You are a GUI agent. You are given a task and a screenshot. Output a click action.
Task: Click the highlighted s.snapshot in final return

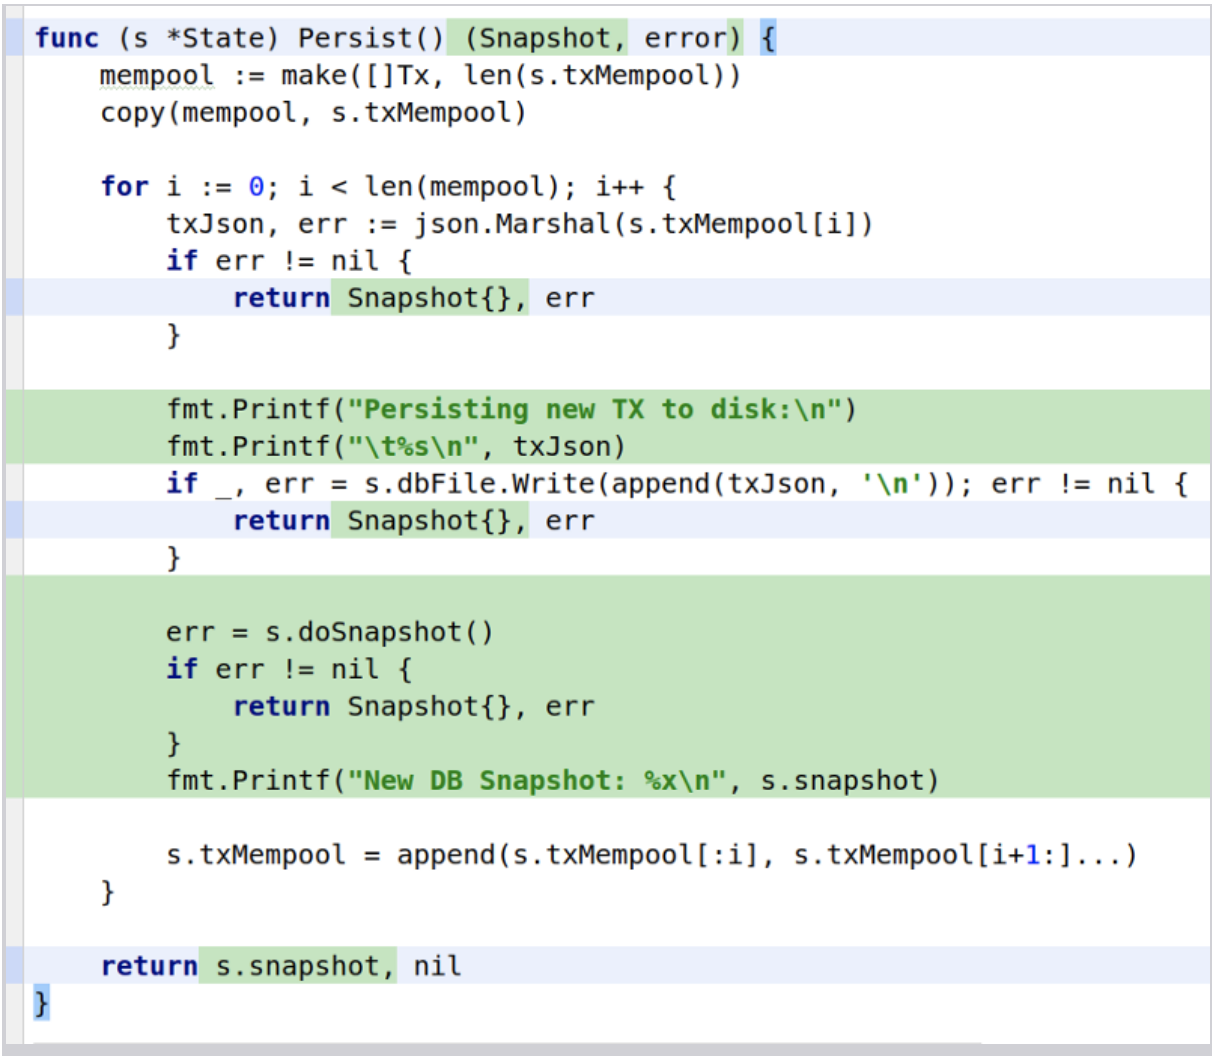click(298, 966)
